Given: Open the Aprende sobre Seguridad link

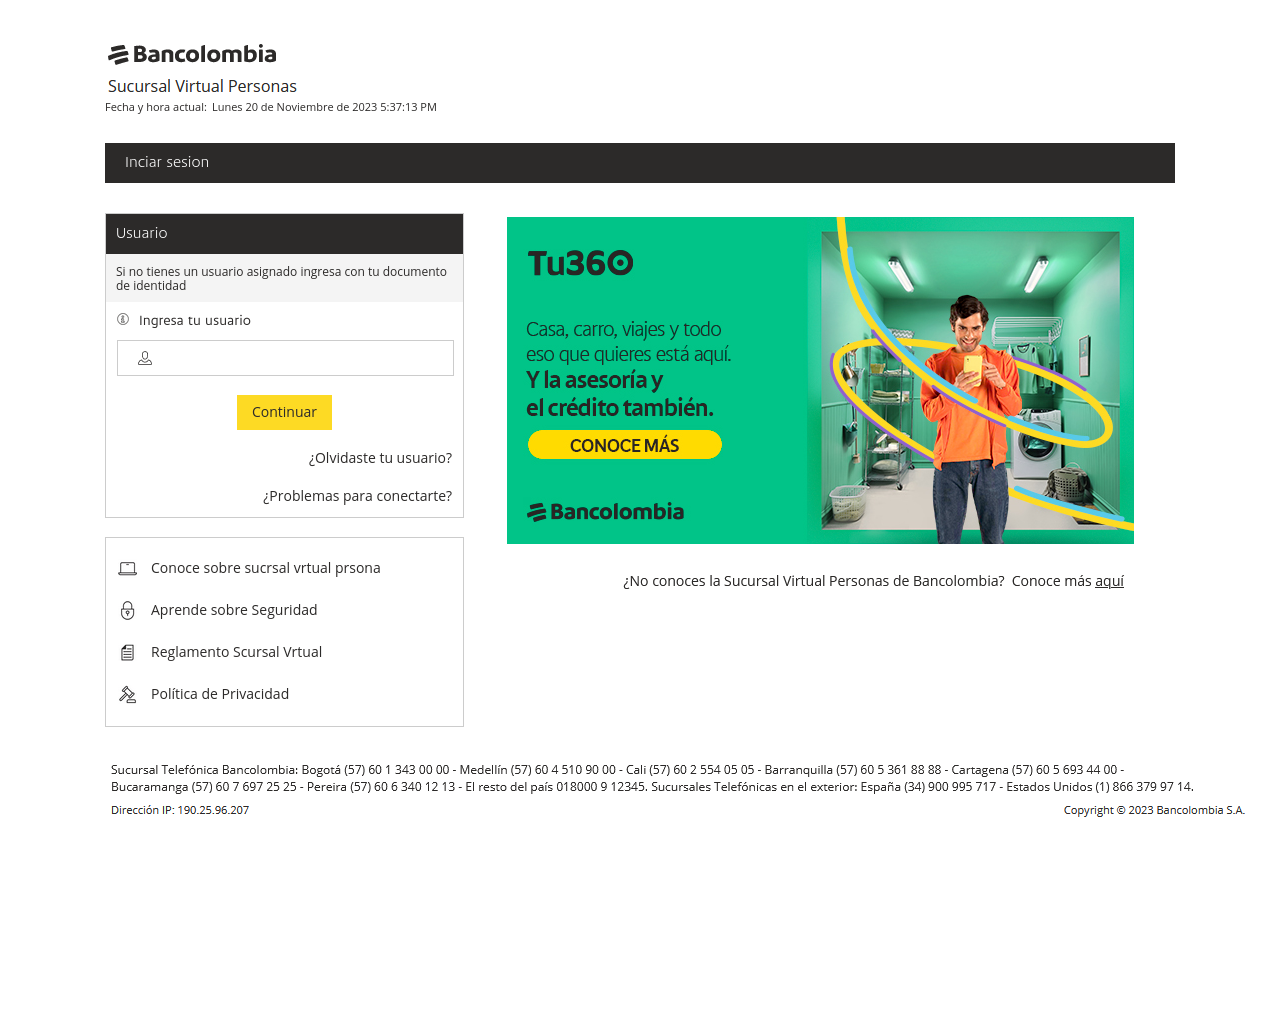Looking at the screenshot, I should point(234,610).
